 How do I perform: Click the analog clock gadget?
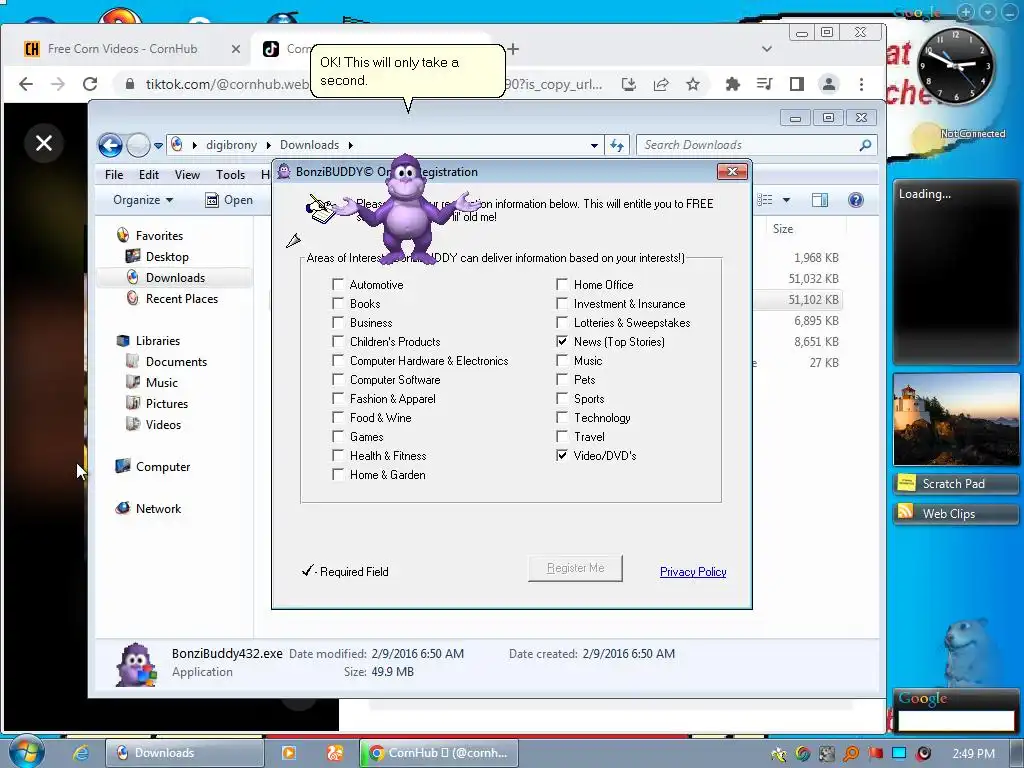point(955,67)
